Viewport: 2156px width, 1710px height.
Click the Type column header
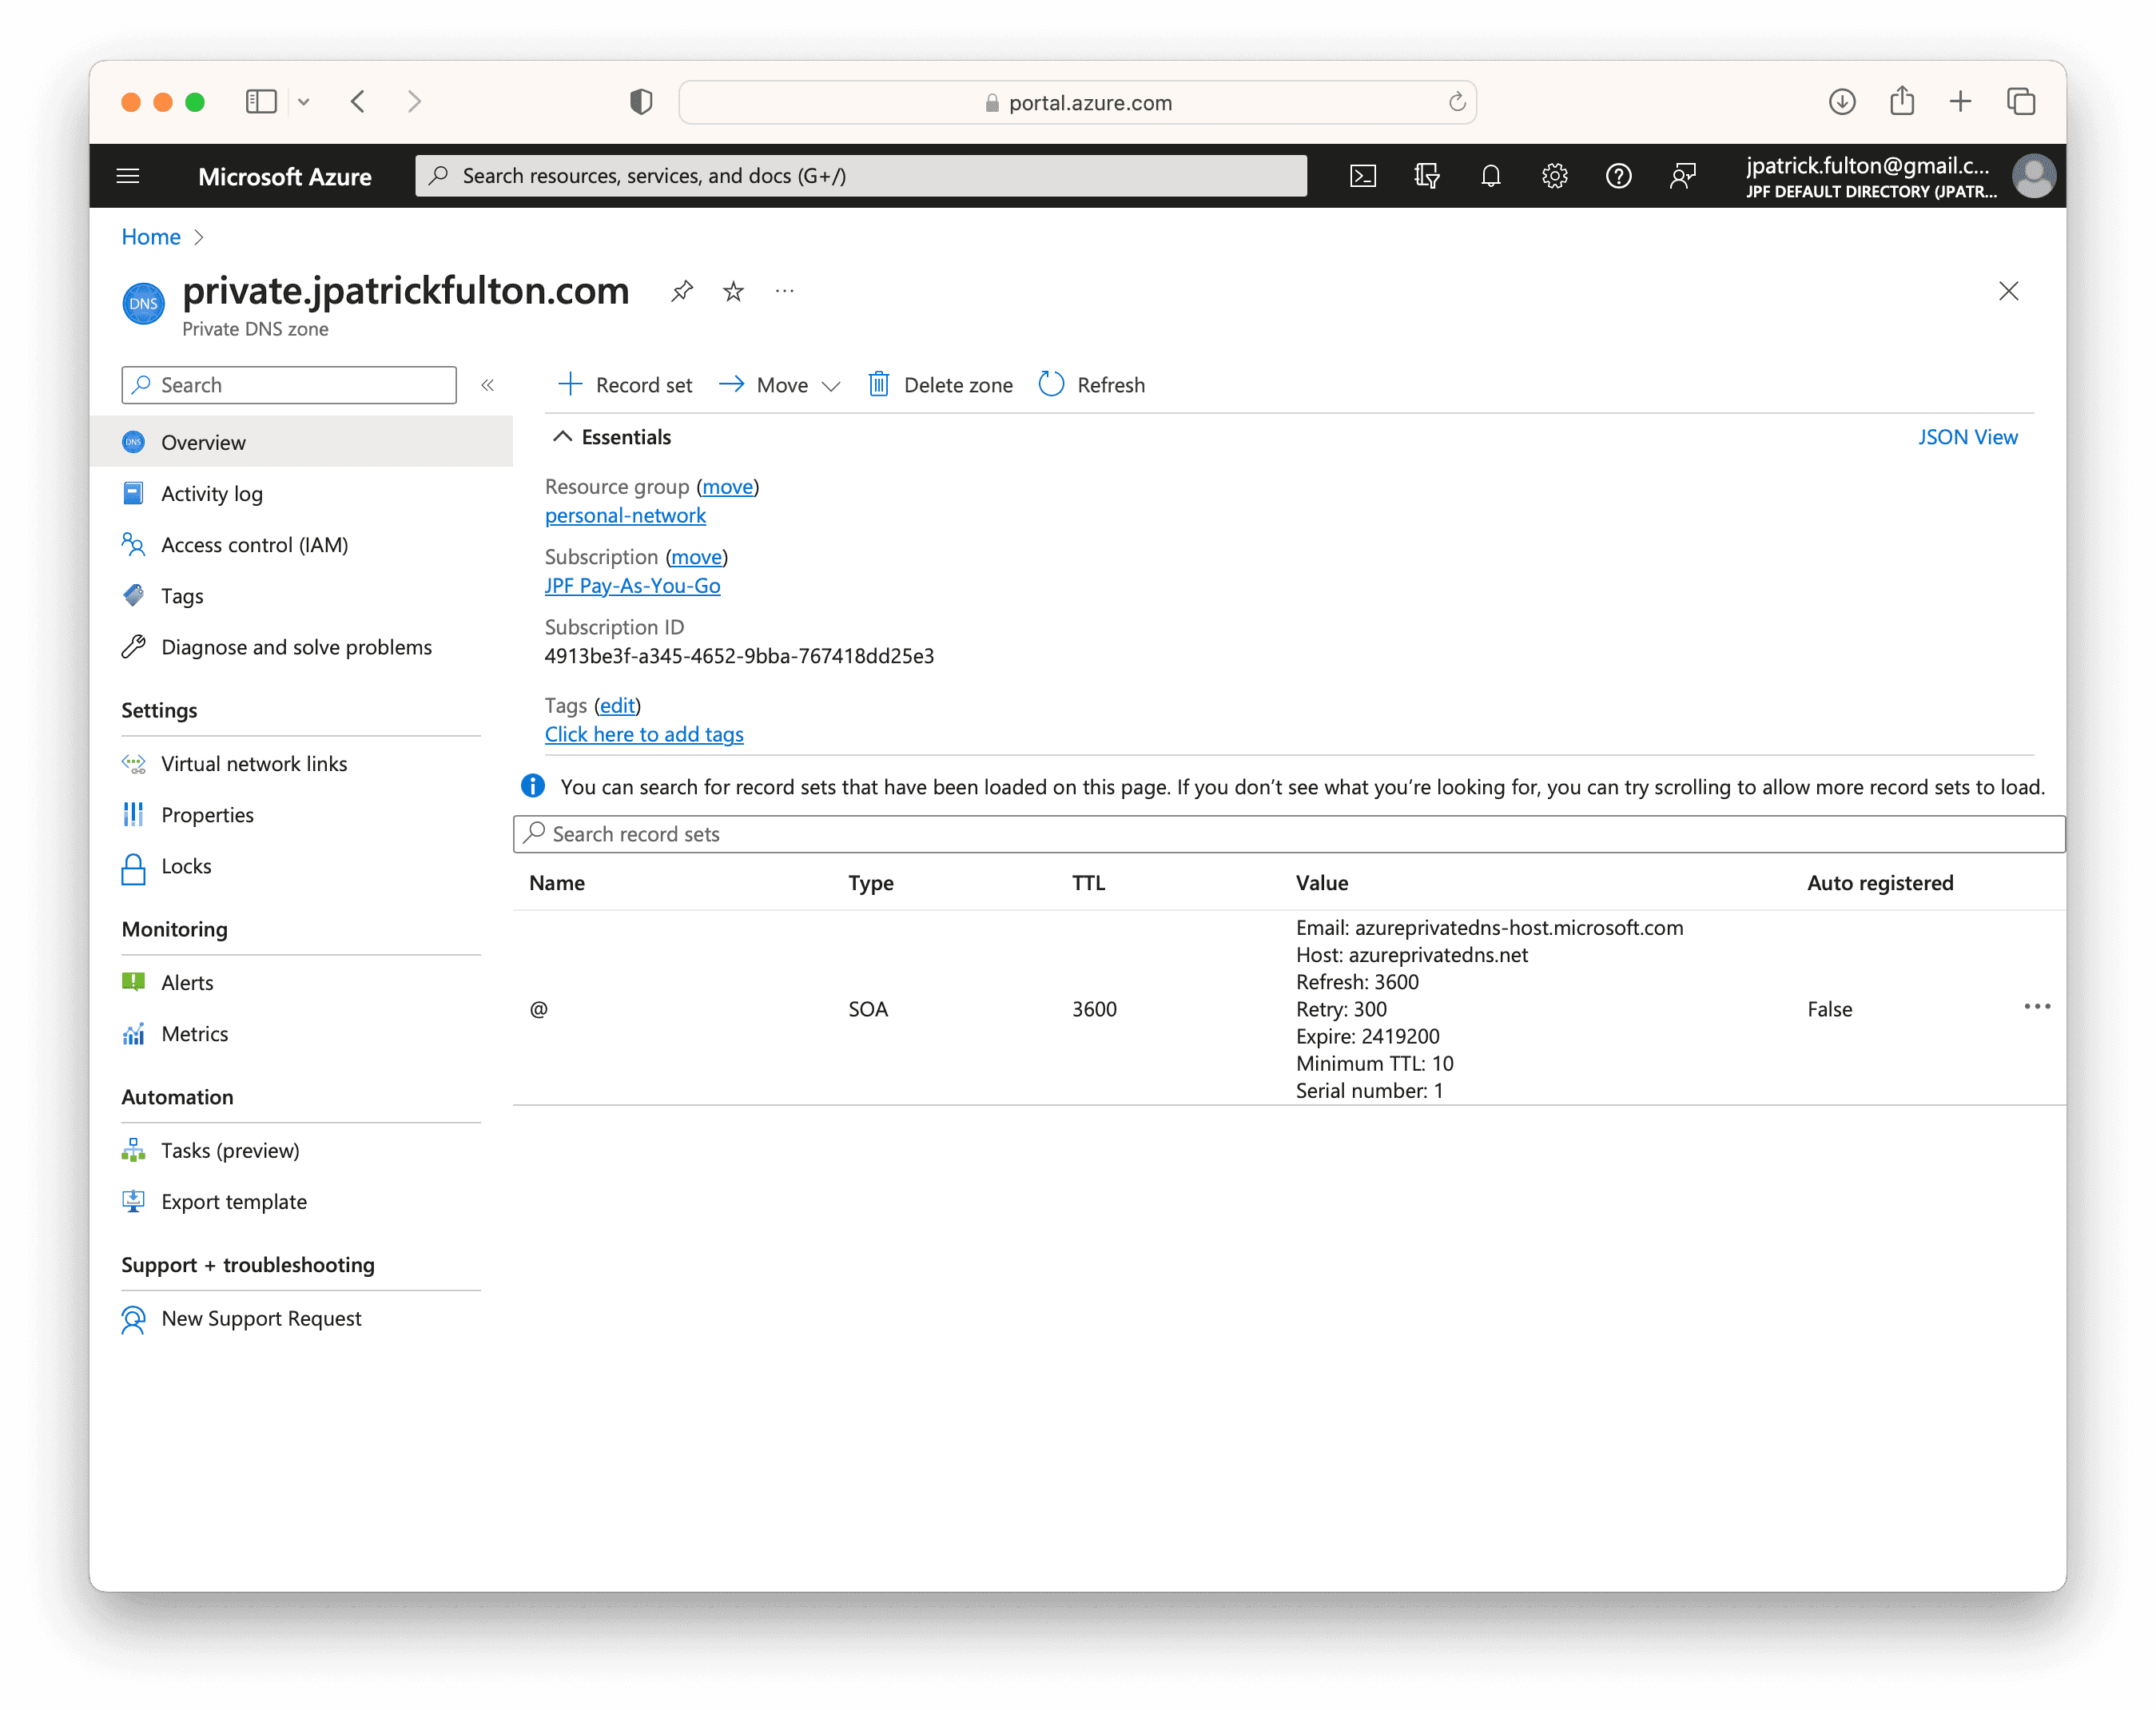pyautogui.click(x=871, y=882)
